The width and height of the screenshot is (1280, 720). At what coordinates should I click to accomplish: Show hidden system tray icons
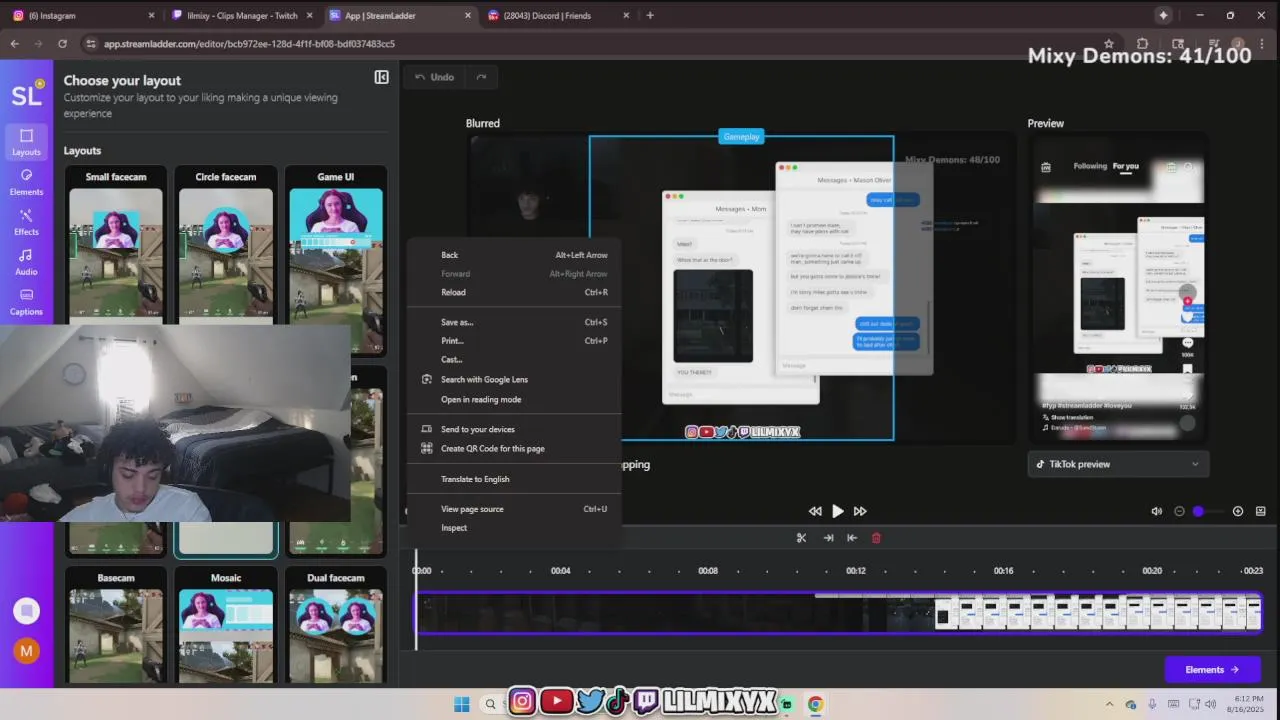1109,704
